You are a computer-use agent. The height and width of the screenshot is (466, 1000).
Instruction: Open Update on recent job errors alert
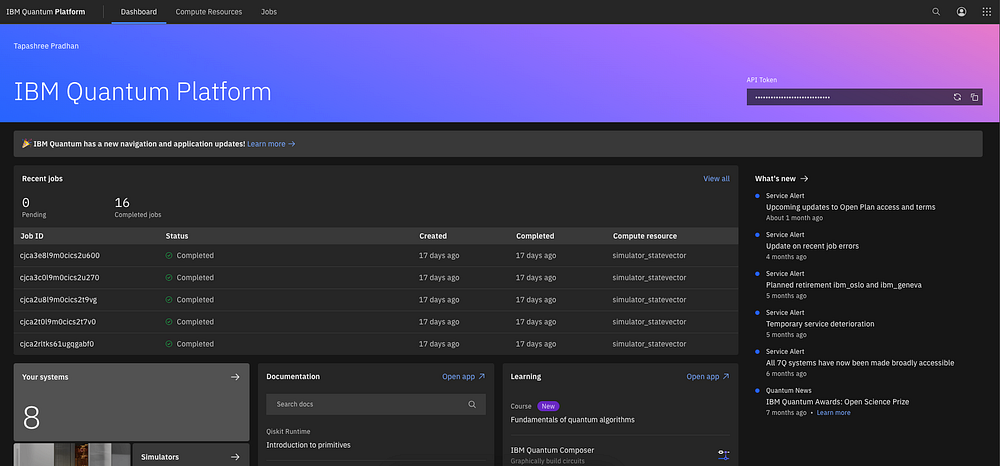click(x=812, y=246)
